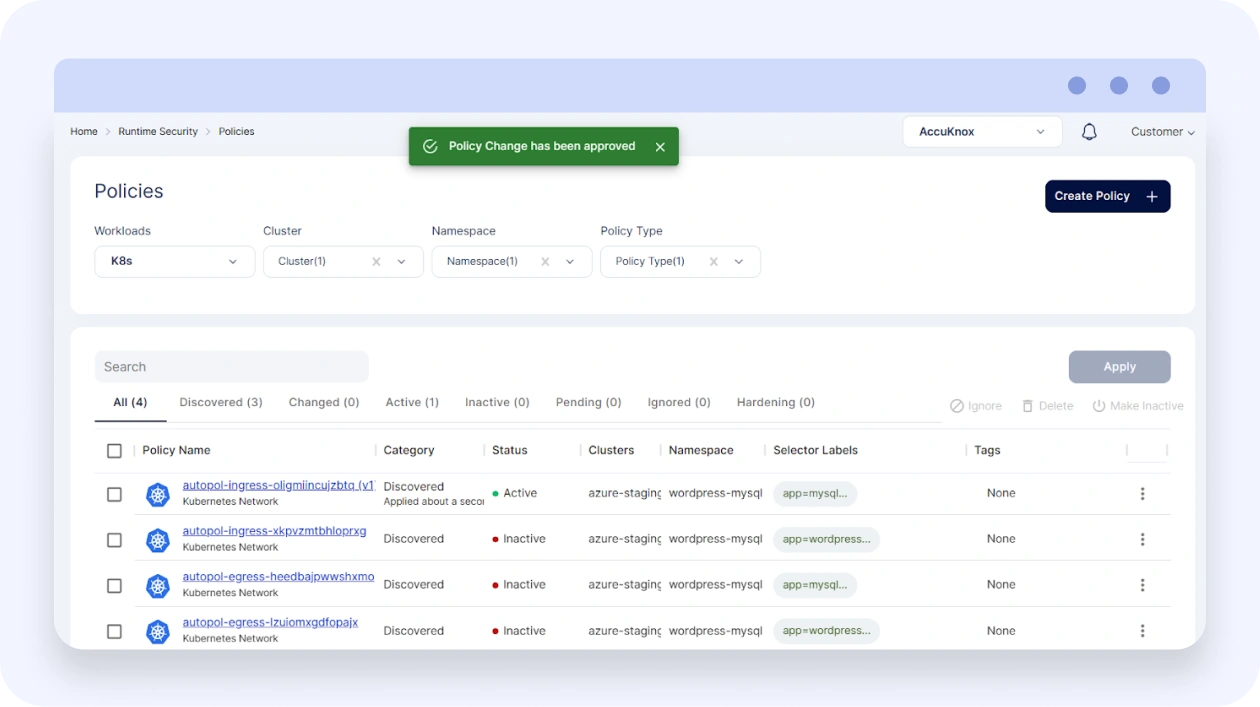Click the Delete trash action
Viewport: 1260px width, 707px height.
tap(1047, 406)
